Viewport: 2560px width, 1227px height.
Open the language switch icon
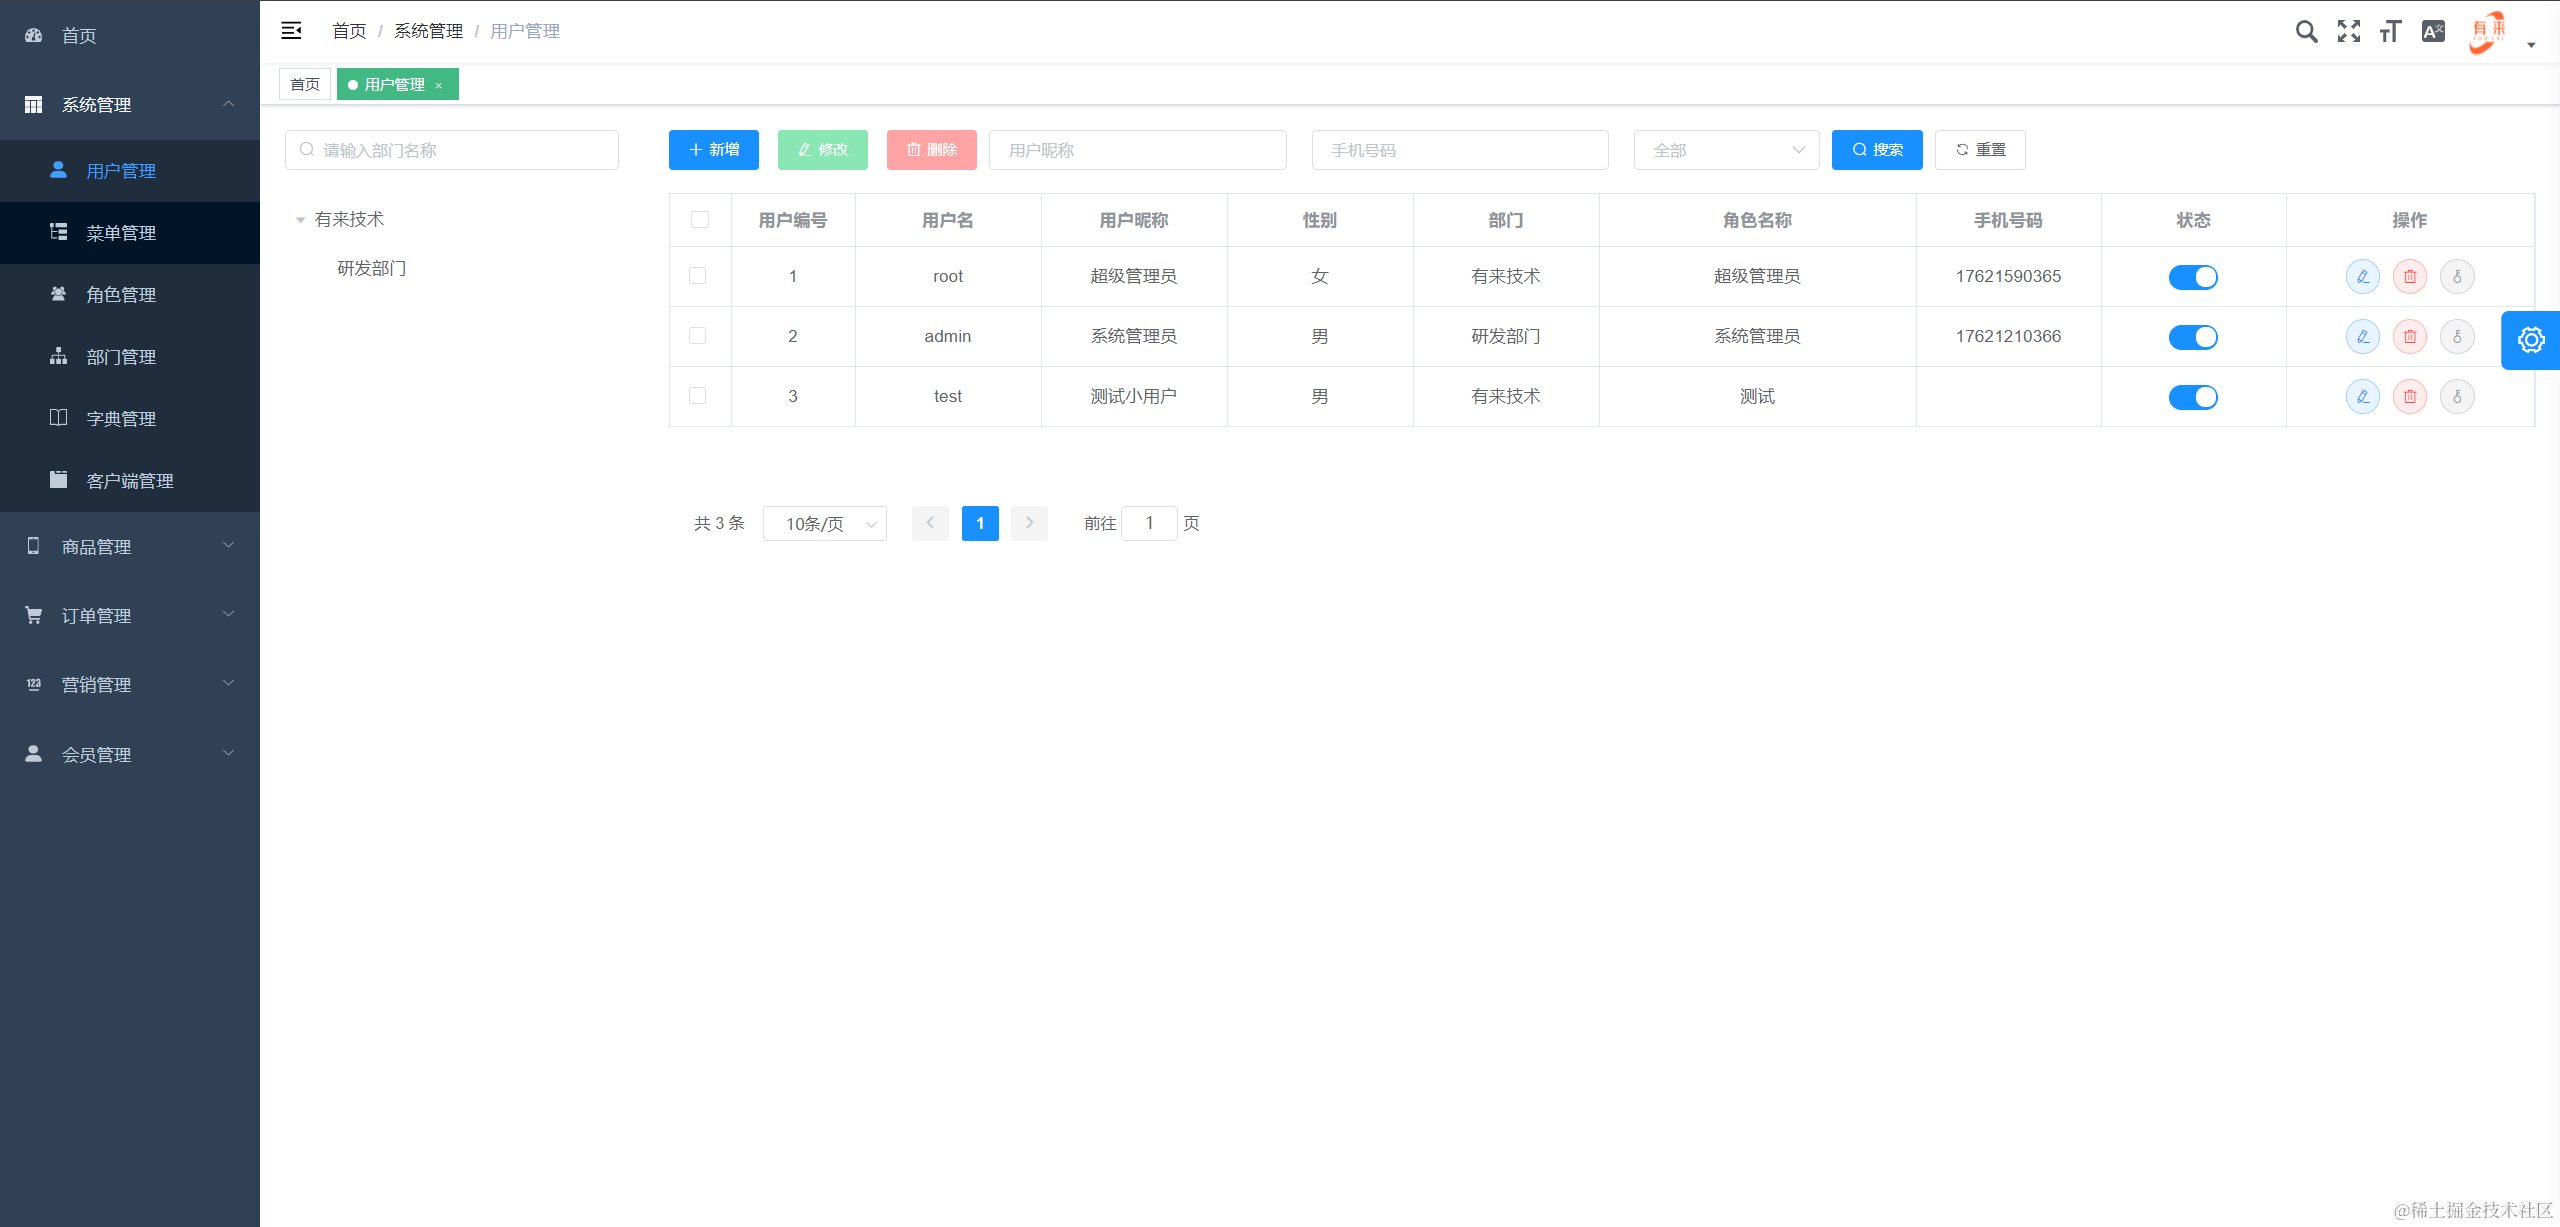(x=2433, y=32)
